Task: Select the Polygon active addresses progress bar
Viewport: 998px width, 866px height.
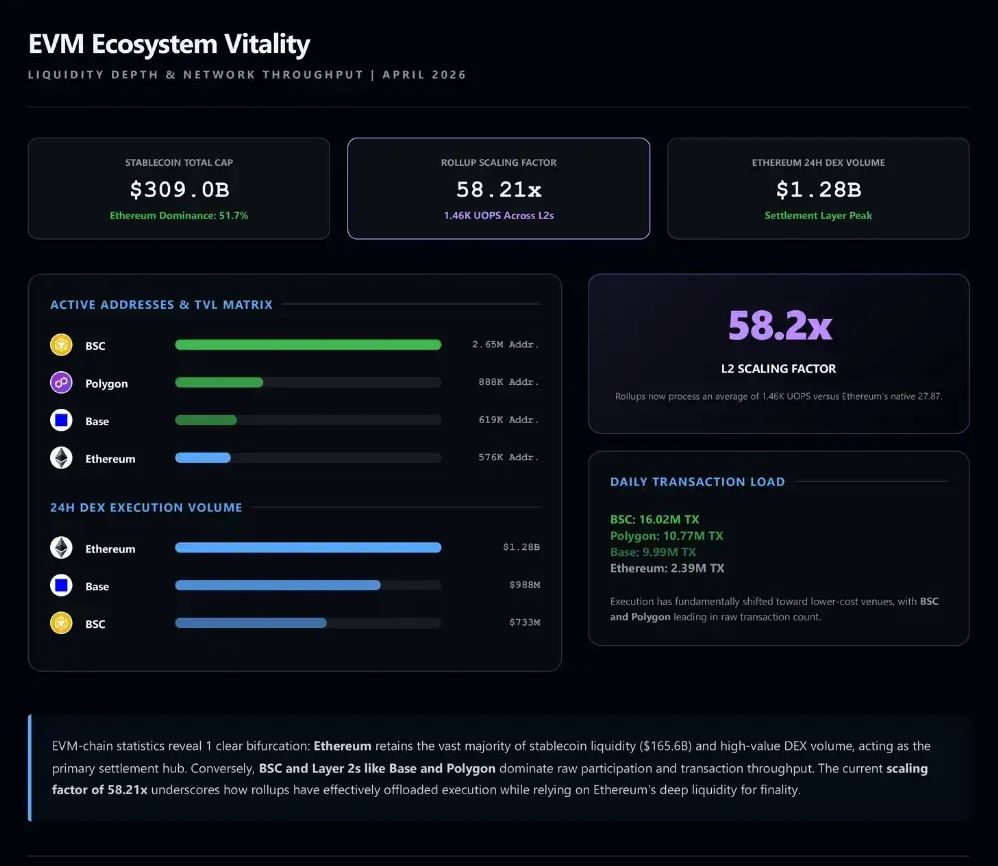Action: 308,382
